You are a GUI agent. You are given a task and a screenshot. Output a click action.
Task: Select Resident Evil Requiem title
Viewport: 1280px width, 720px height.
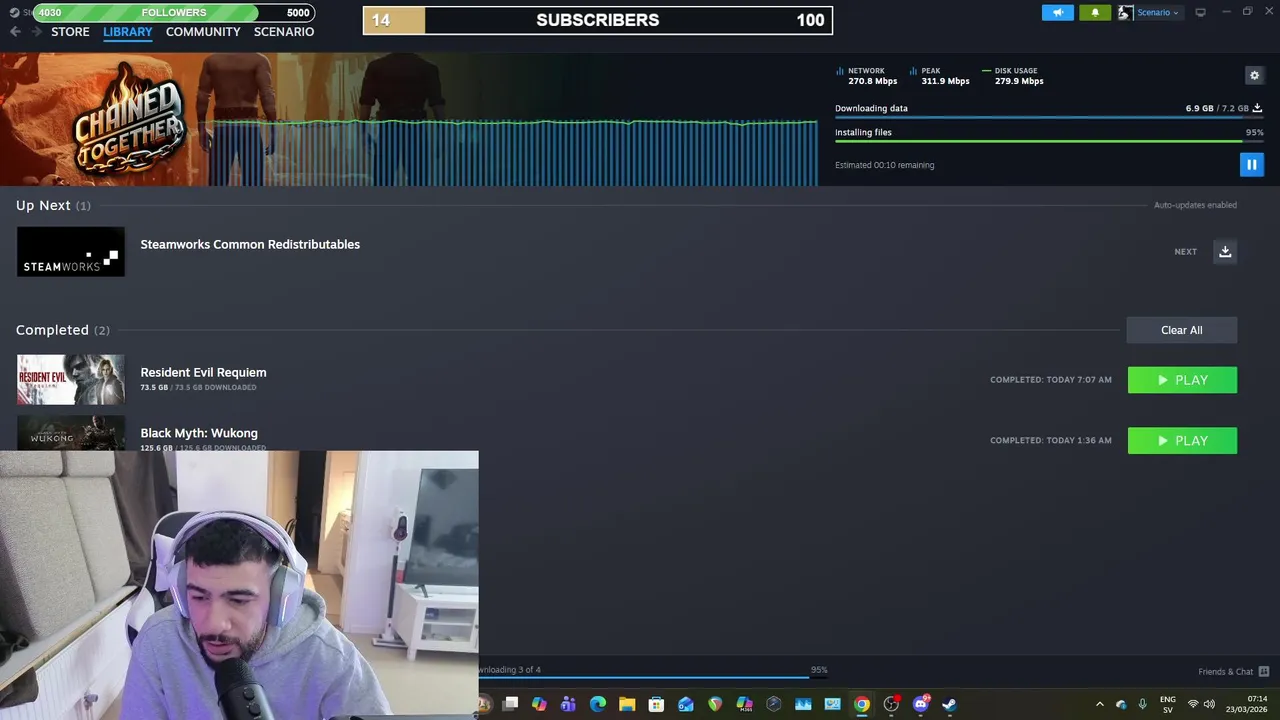203,372
